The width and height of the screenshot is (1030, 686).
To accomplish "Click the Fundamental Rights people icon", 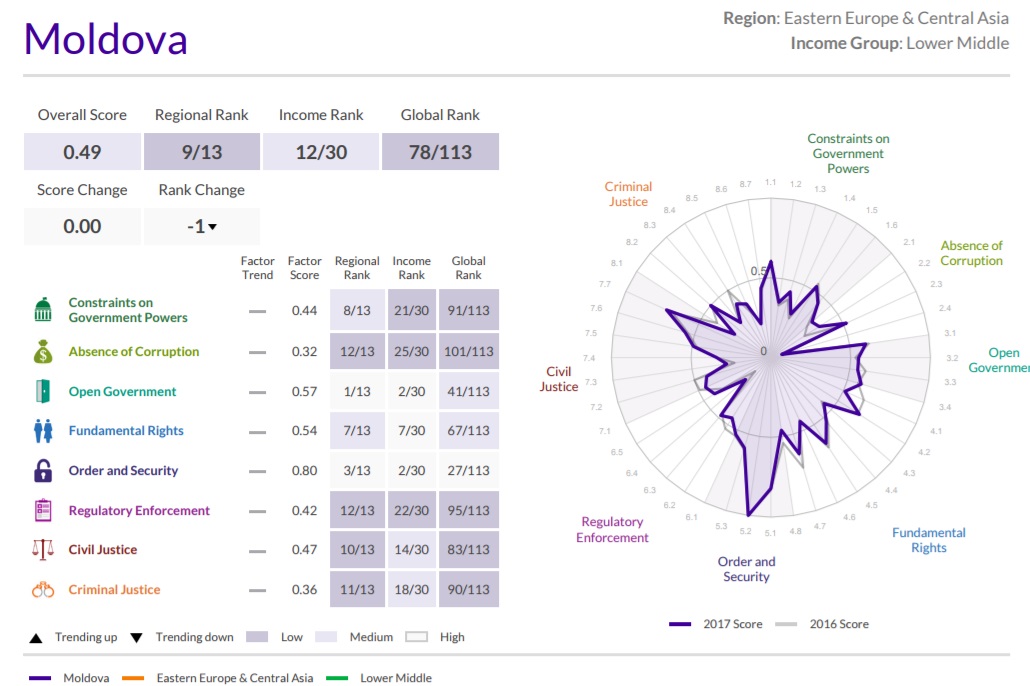I will point(42,431).
